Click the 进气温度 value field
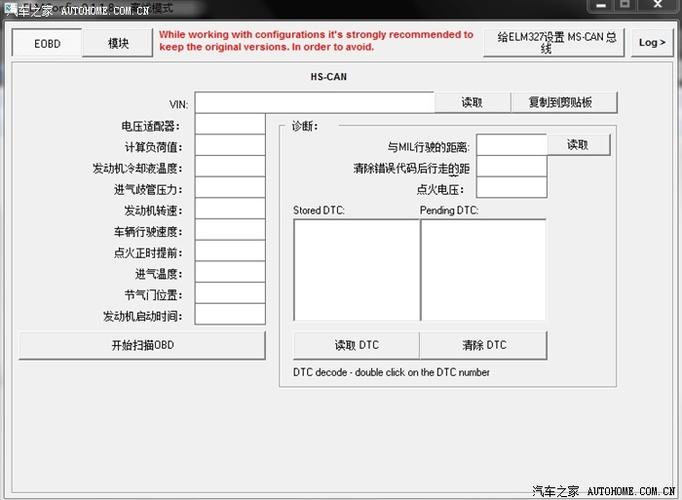682x500 pixels. 230,272
